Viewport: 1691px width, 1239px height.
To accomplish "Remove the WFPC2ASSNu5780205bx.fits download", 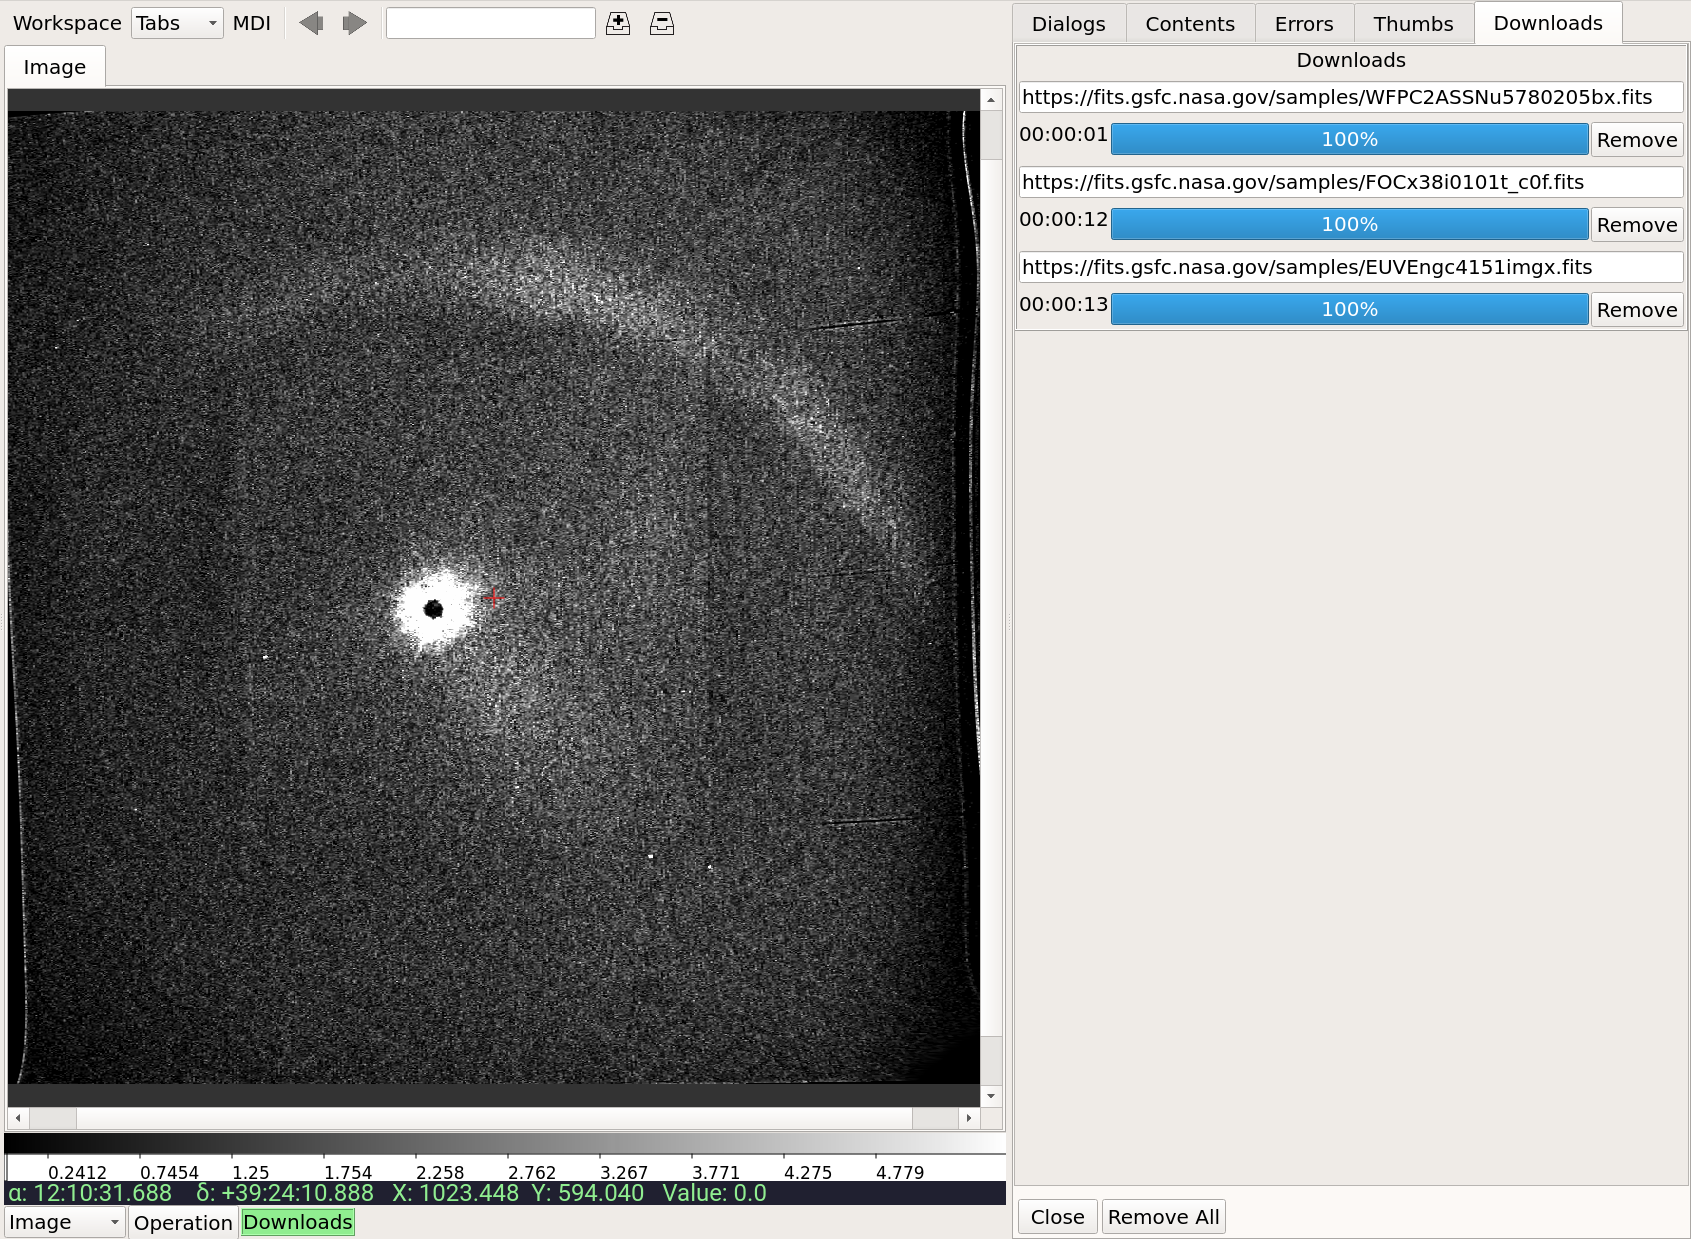I will click(x=1636, y=140).
